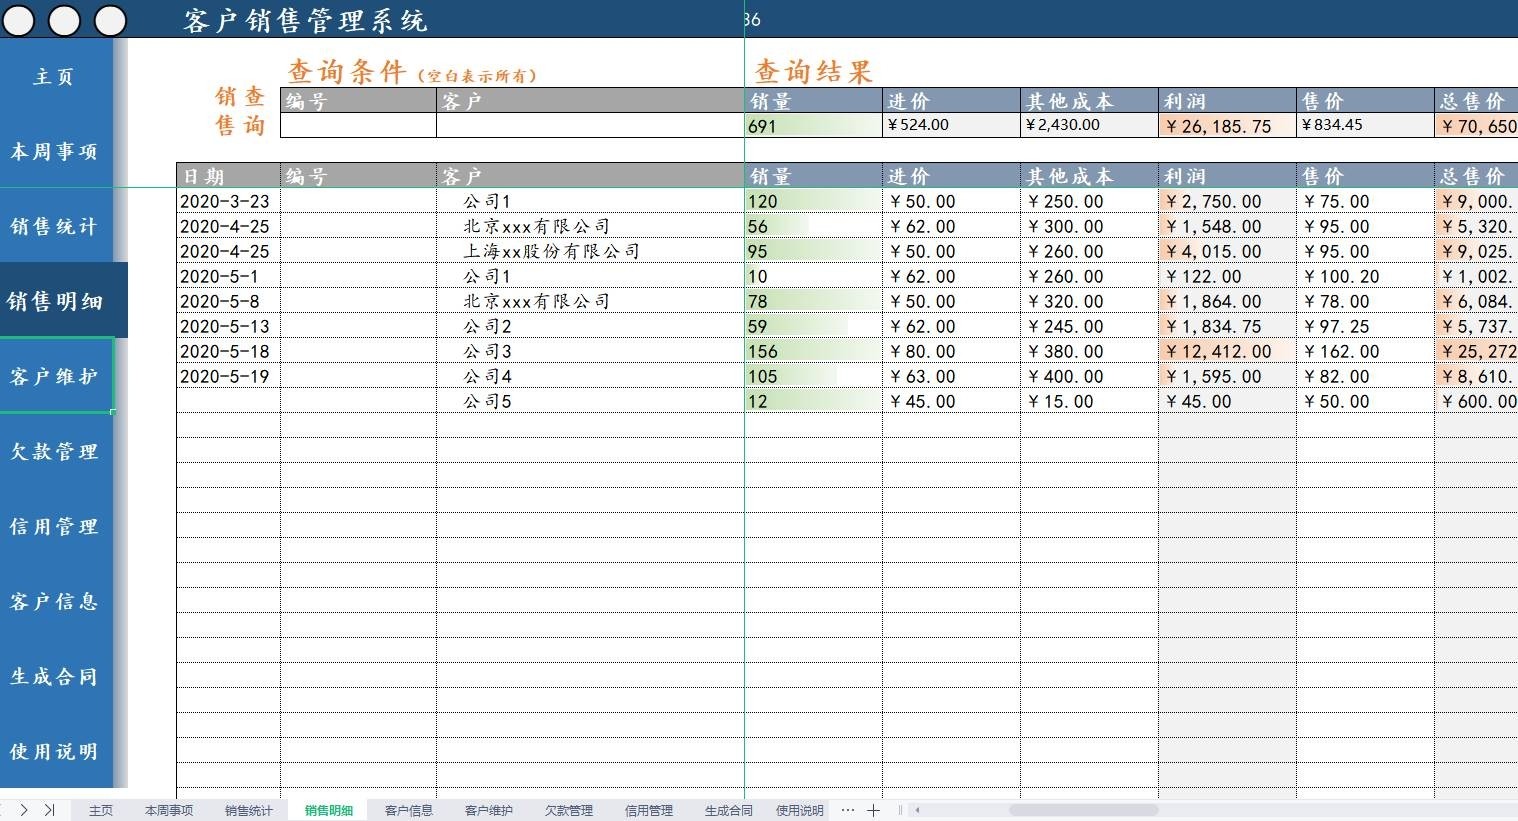The image size is (1518, 821).
Task: Open 使用说明 from the sidebar
Action: tap(56, 751)
